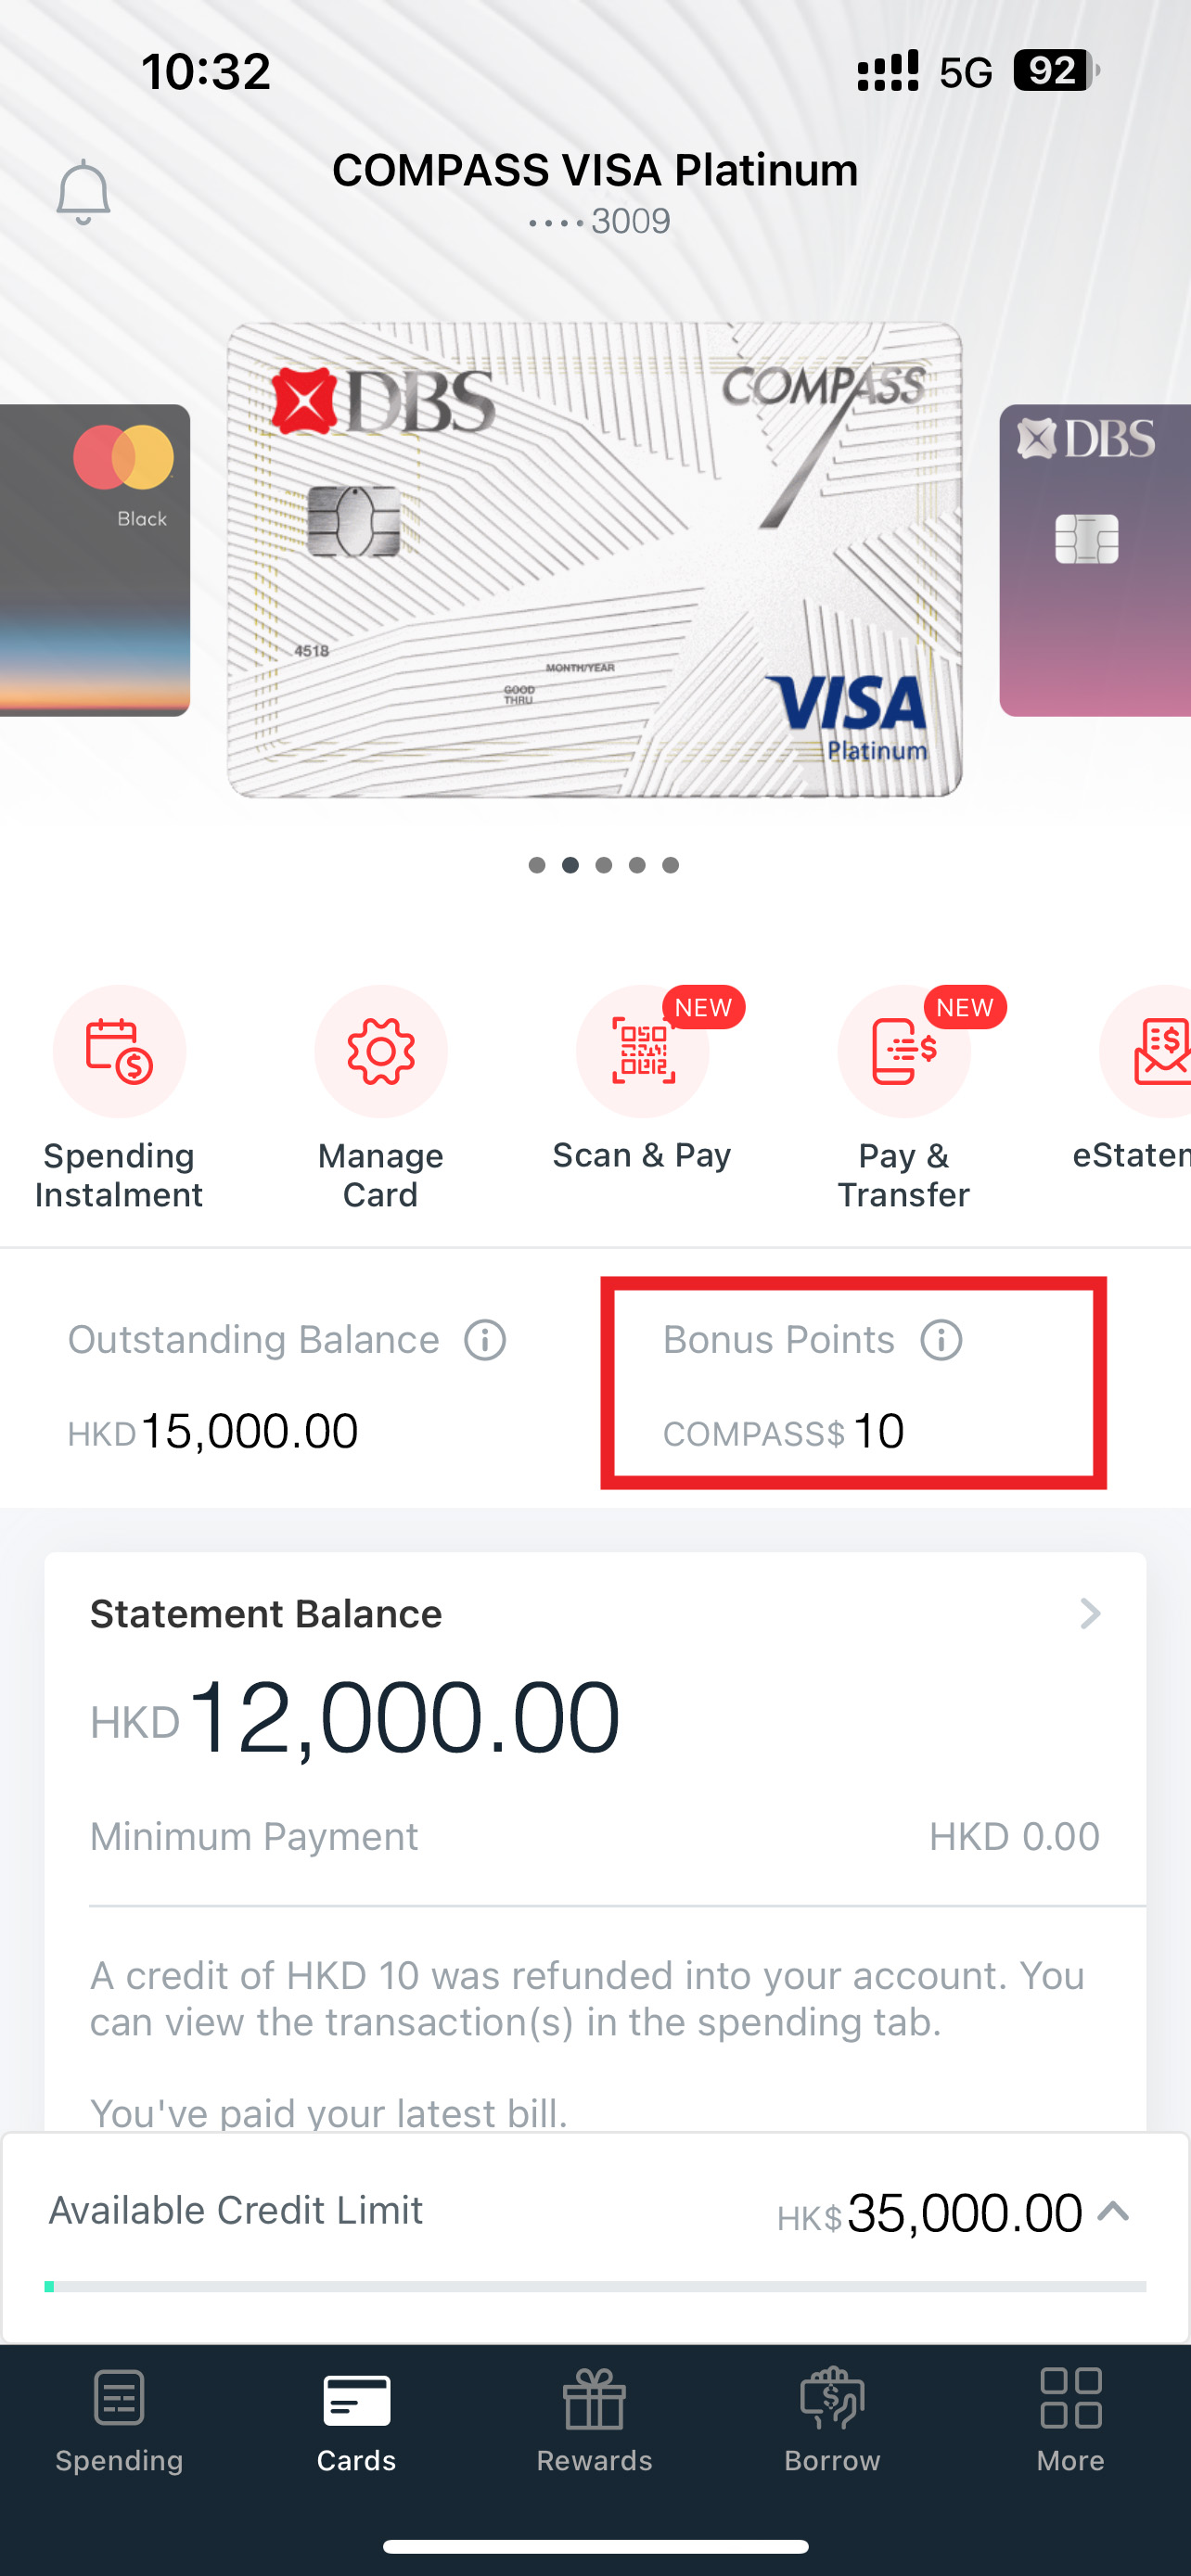Switch to the Spending tab
This screenshot has height=2576, width=1191.
(119, 2420)
